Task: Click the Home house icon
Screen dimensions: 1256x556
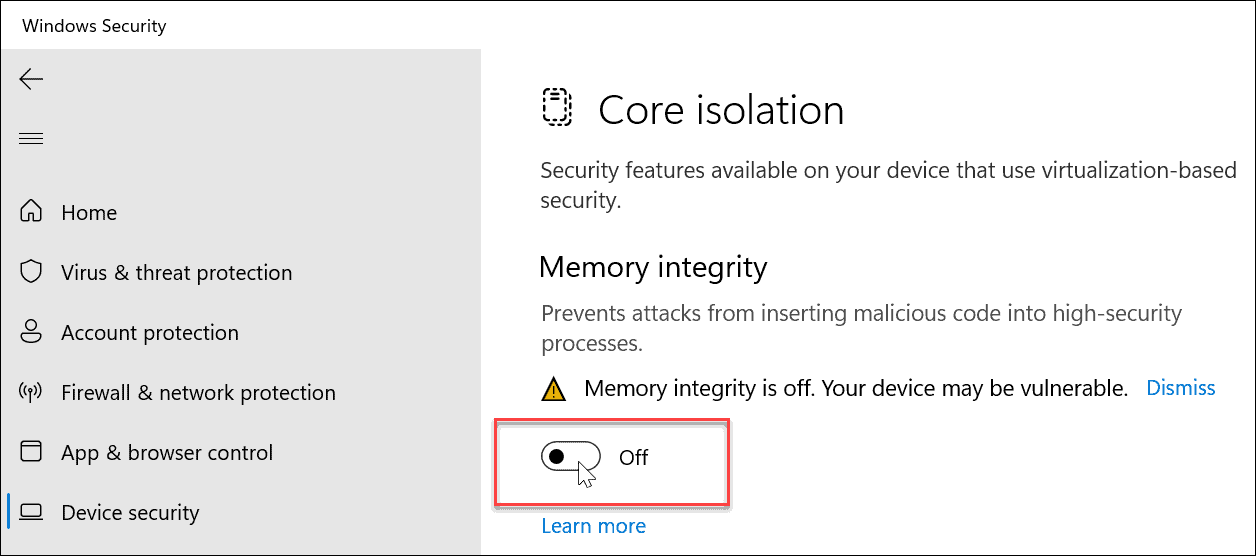Action: click(31, 213)
